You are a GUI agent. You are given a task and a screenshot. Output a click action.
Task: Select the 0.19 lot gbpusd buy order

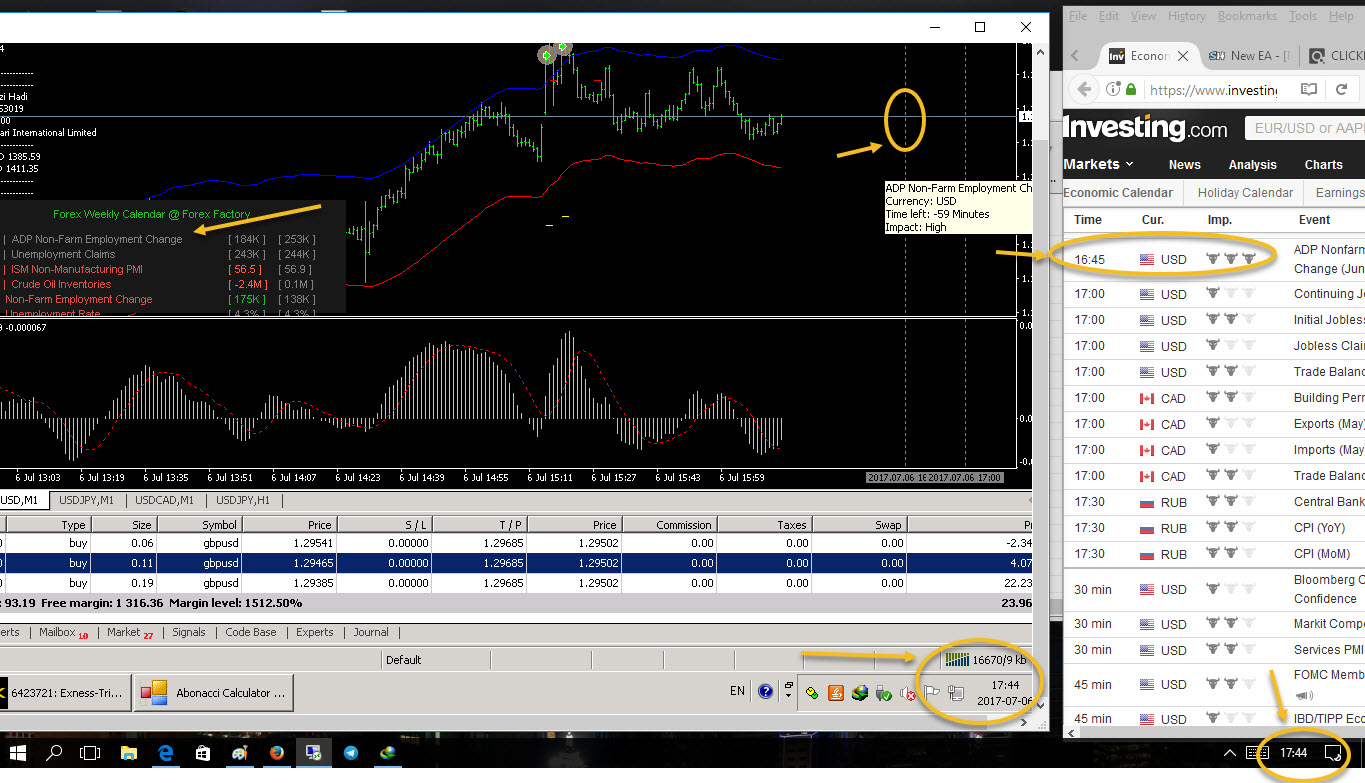pyautogui.click(x=515, y=582)
